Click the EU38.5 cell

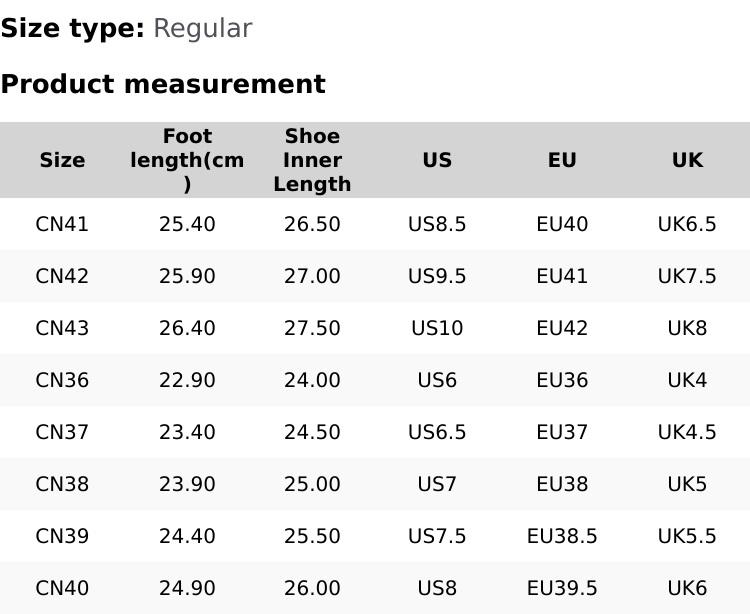tap(562, 536)
